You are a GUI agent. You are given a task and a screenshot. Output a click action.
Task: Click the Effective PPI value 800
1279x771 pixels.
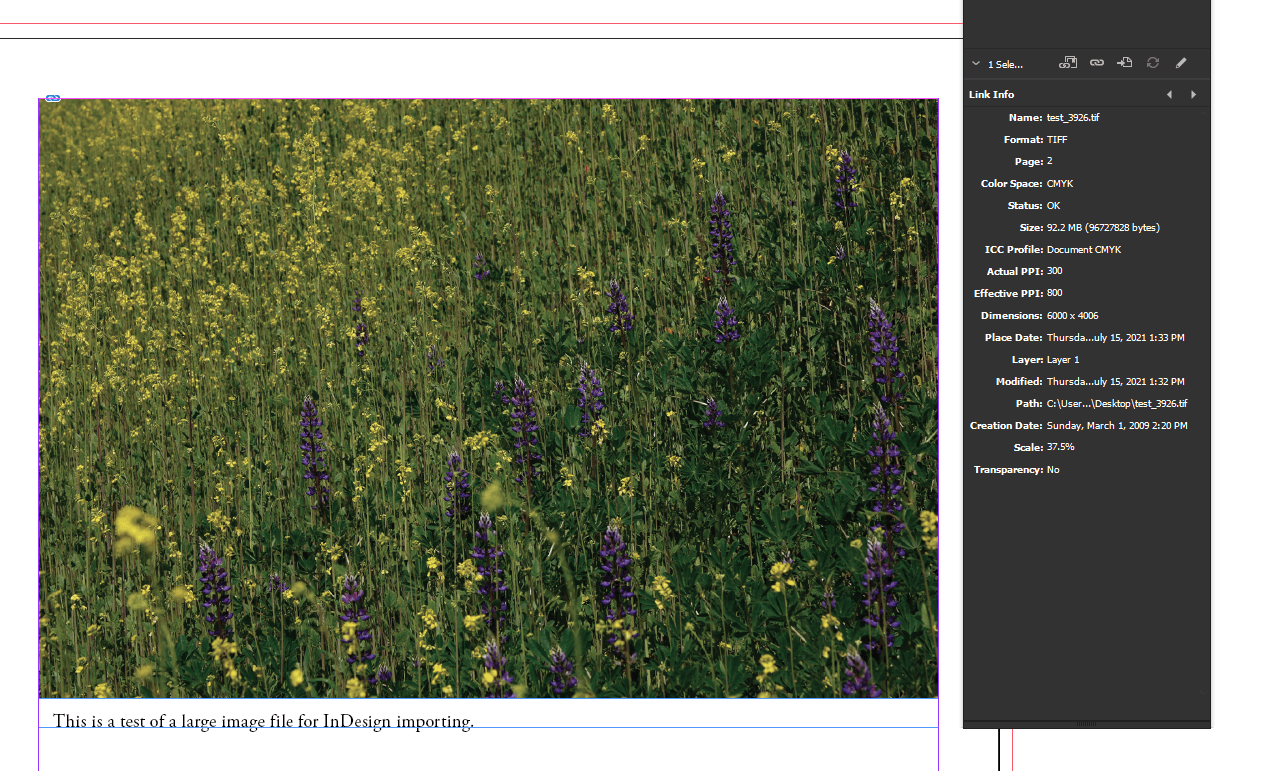(1054, 293)
